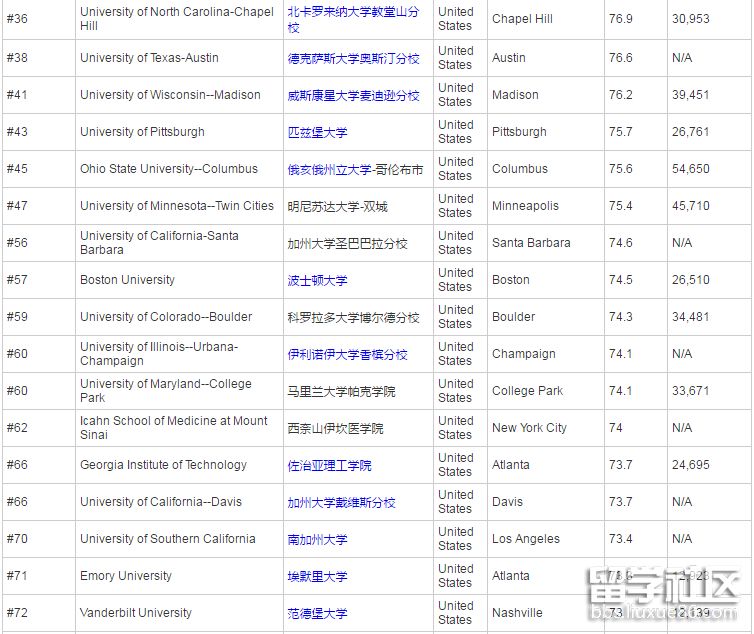Click the Santa Barbara city cell
754x634 pixels.
531,243
